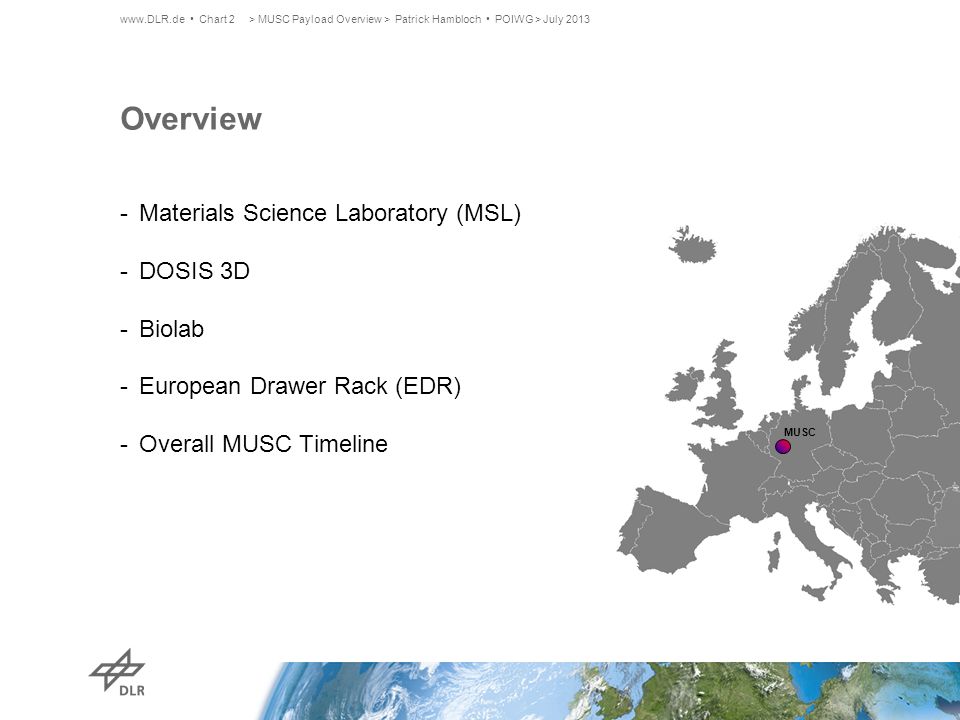Click the 'Overall MUSC Timeline' bullet
This screenshot has height=720, width=960.
click(263, 444)
